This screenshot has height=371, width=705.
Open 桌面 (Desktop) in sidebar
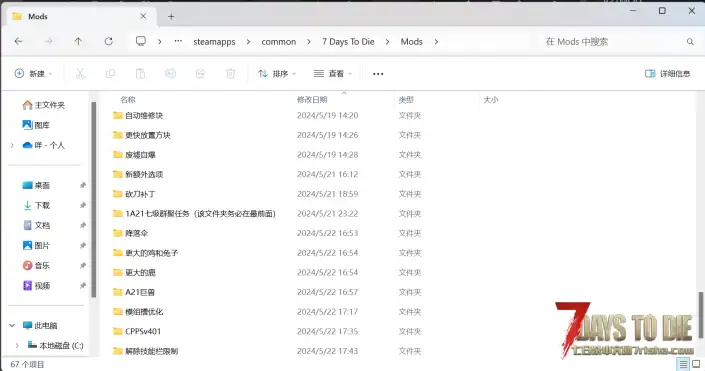pyautogui.click(x=36, y=185)
